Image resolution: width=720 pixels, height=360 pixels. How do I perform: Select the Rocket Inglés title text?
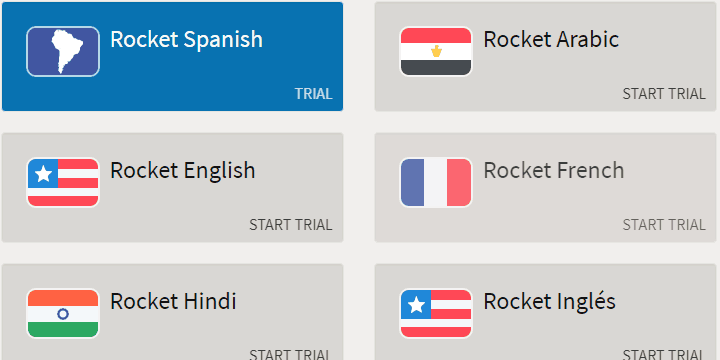click(x=549, y=302)
